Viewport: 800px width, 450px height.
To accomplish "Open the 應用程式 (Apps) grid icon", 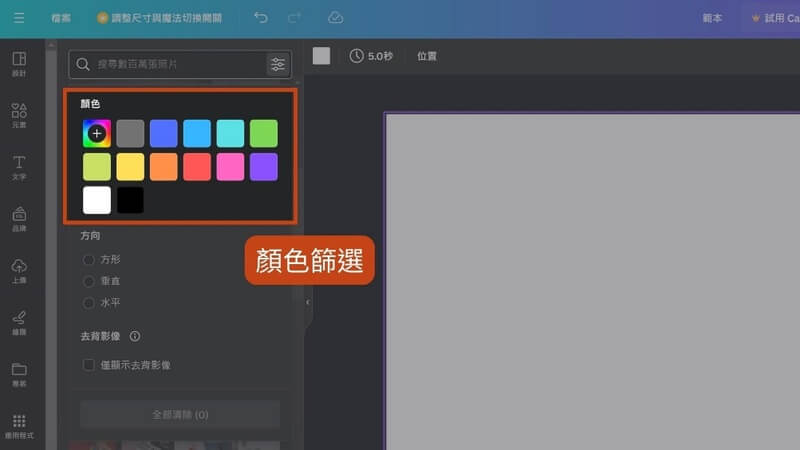I will (19, 426).
